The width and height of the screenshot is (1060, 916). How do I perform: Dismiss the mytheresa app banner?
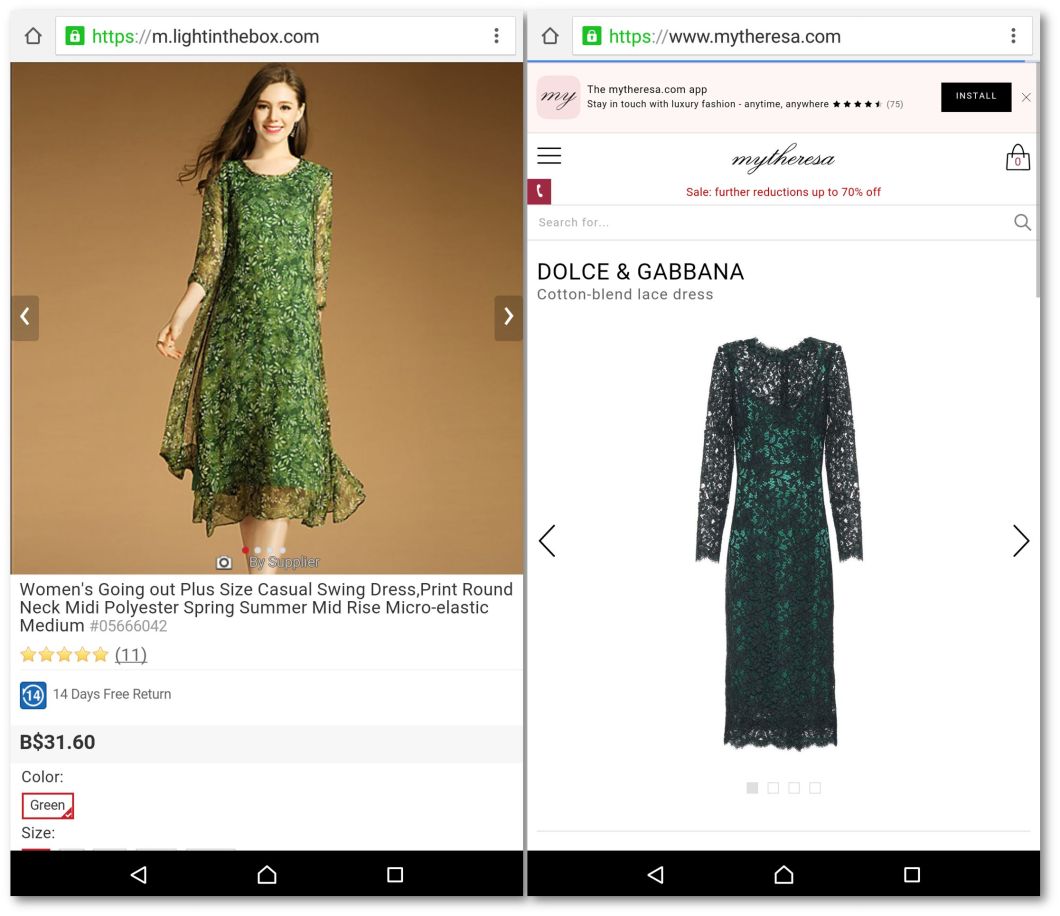pos(1026,97)
